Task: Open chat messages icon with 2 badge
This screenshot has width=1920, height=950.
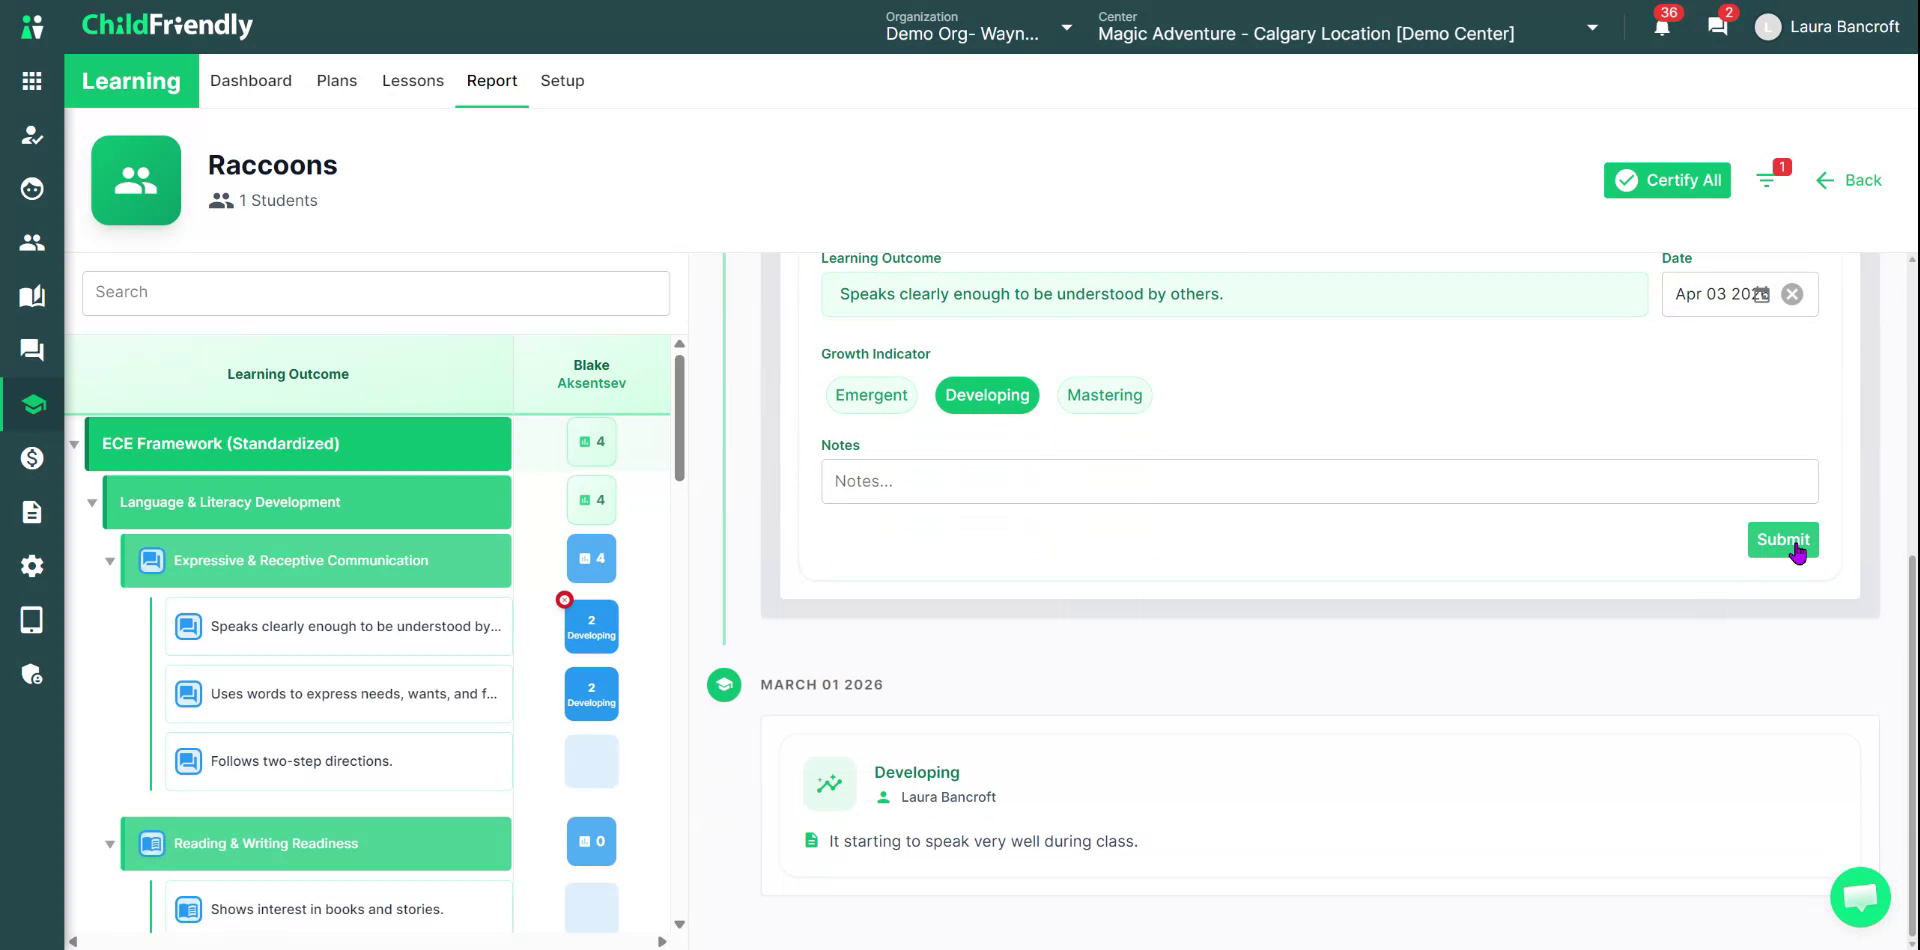Action: (1718, 27)
